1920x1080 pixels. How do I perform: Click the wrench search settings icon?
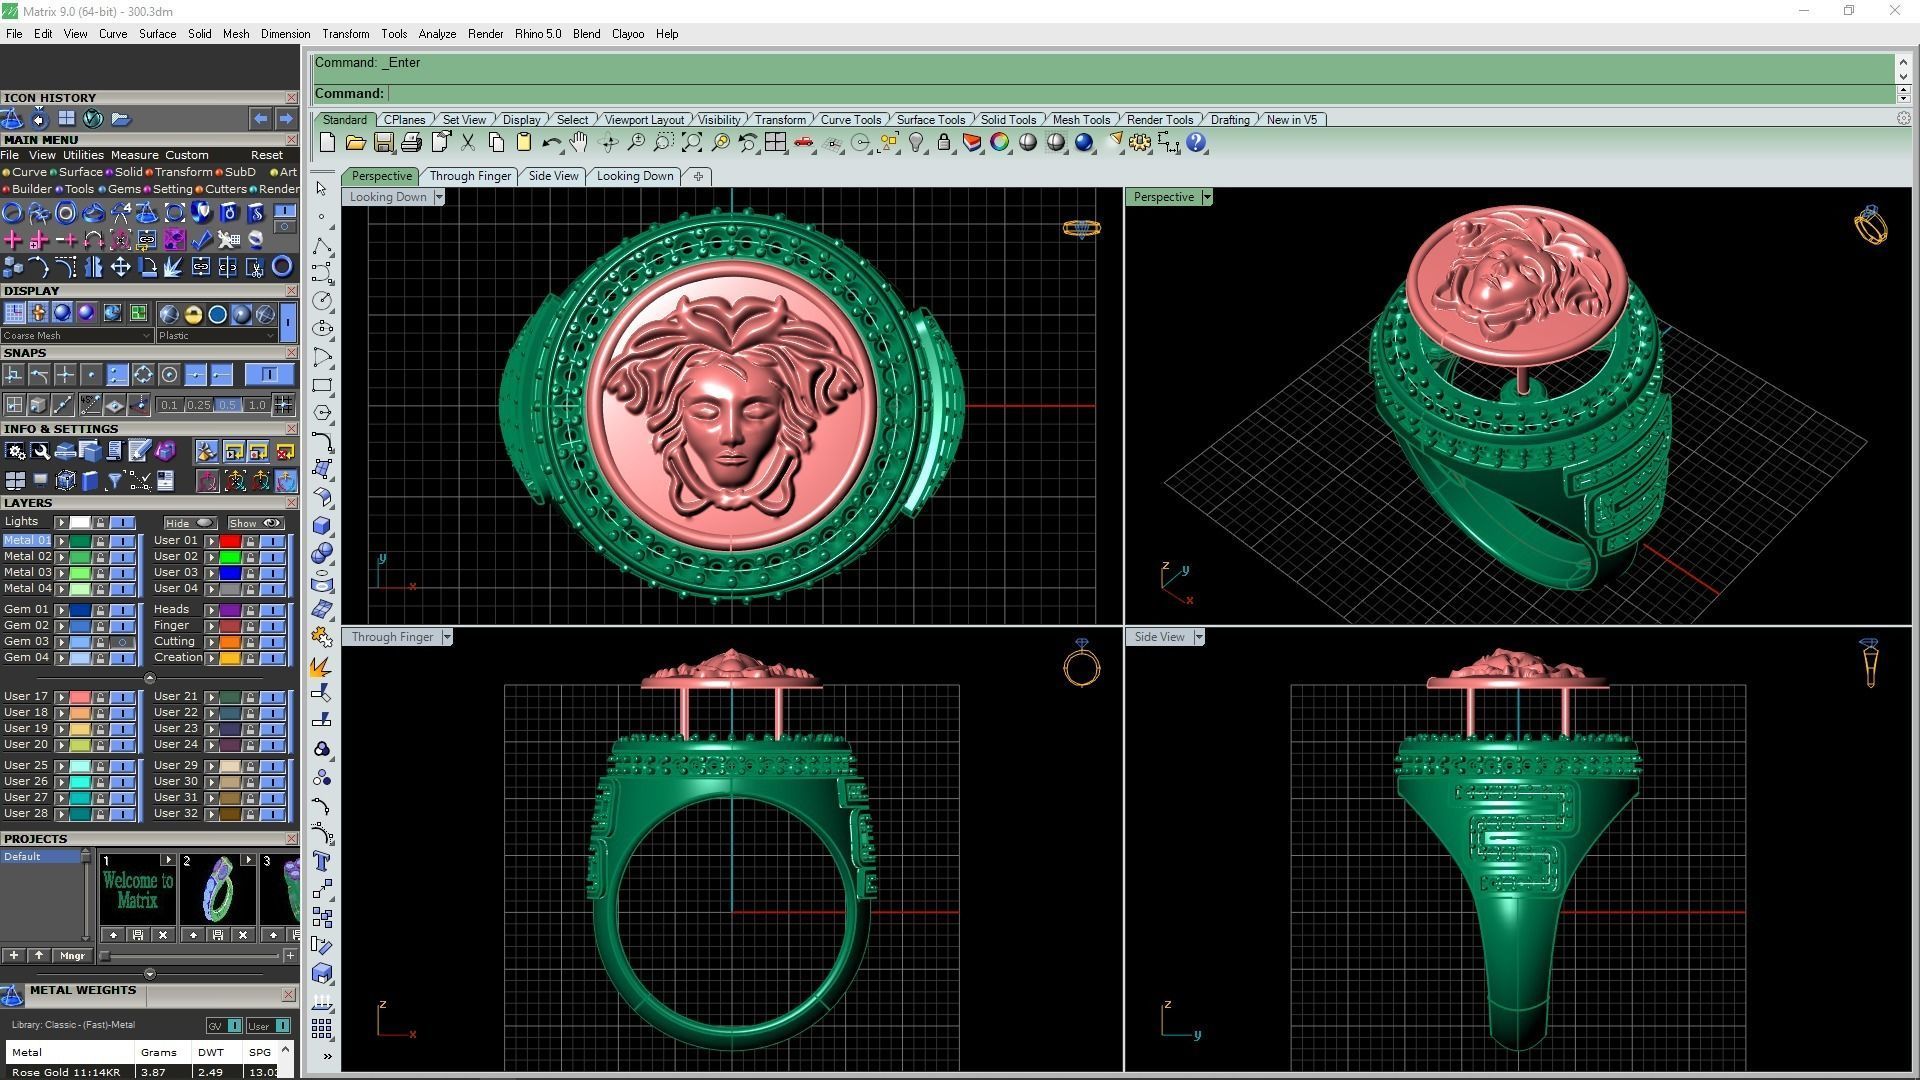(40, 452)
